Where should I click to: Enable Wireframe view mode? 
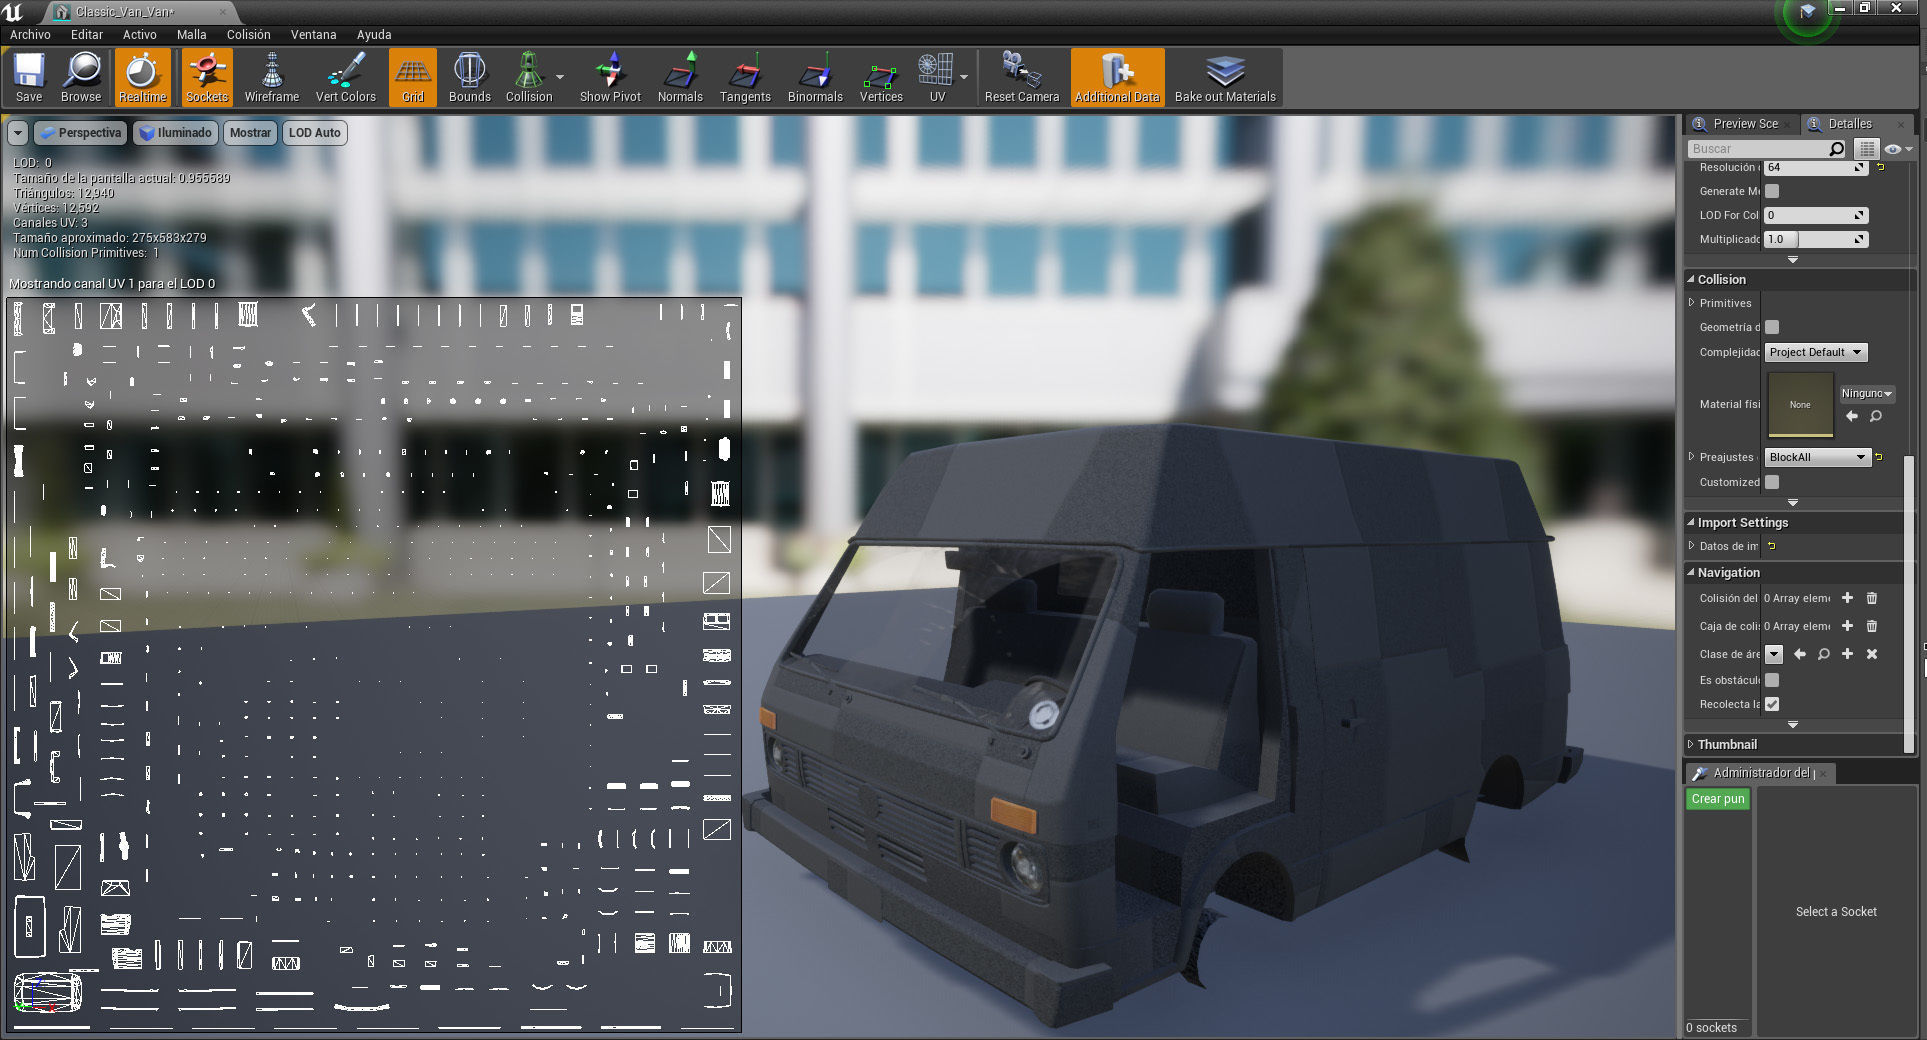[272, 78]
